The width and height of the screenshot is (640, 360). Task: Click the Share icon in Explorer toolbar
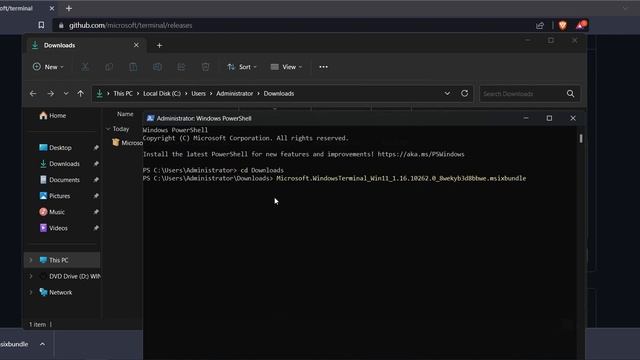pos(181,67)
